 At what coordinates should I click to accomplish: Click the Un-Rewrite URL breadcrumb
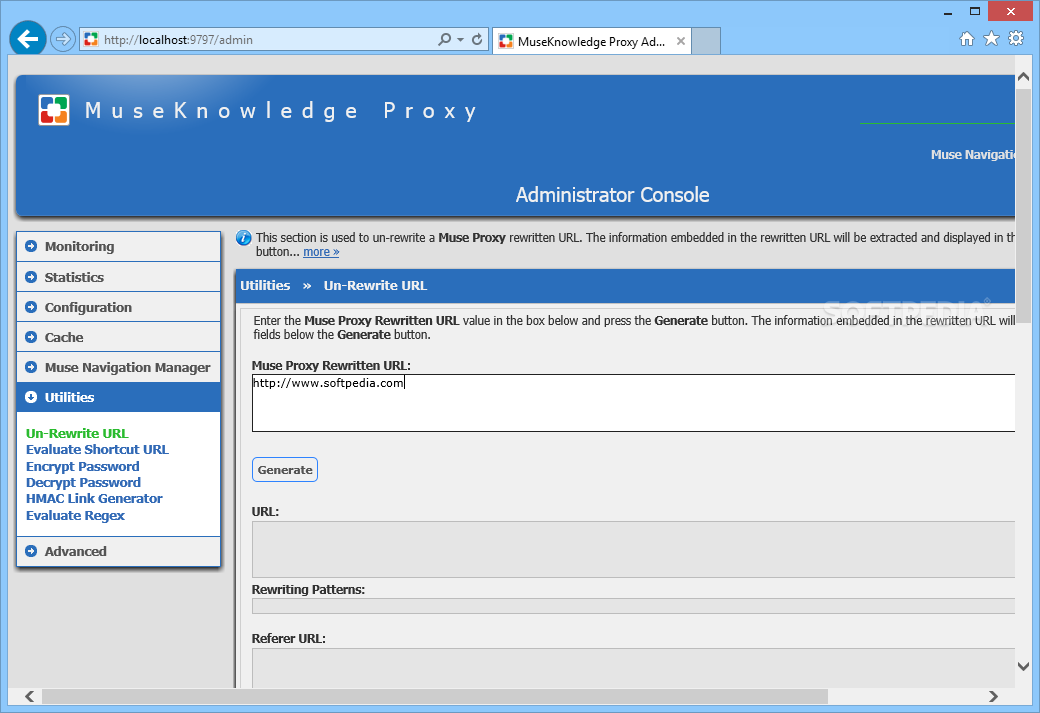point(375,285)
